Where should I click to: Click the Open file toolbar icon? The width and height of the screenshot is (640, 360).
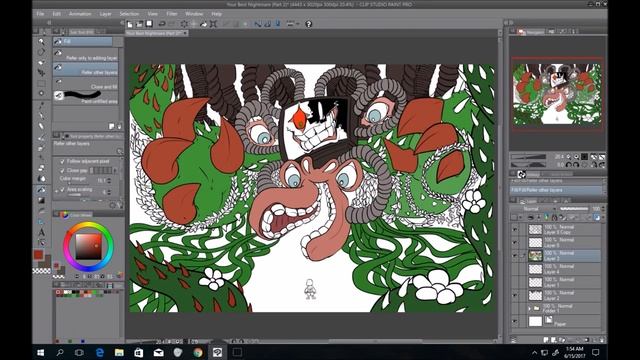[x=140, y=24]
